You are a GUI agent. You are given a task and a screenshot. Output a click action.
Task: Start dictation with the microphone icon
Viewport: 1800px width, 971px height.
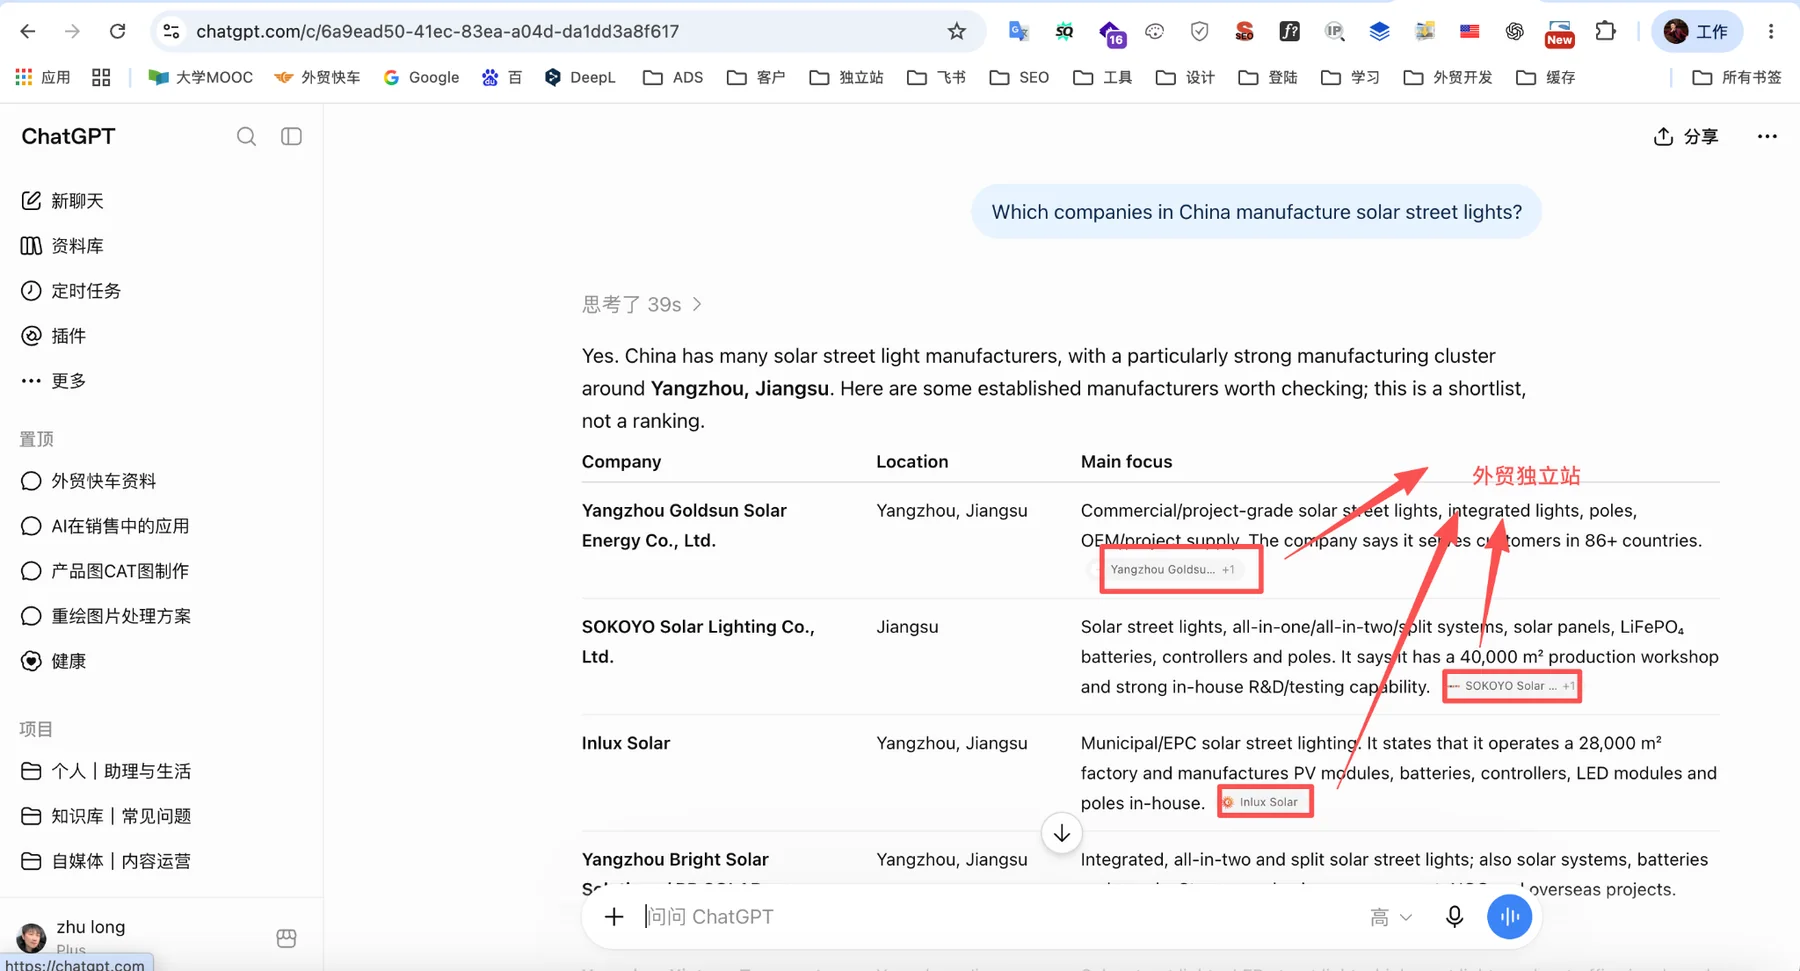pyautogui.click(x=1454, y=917)
